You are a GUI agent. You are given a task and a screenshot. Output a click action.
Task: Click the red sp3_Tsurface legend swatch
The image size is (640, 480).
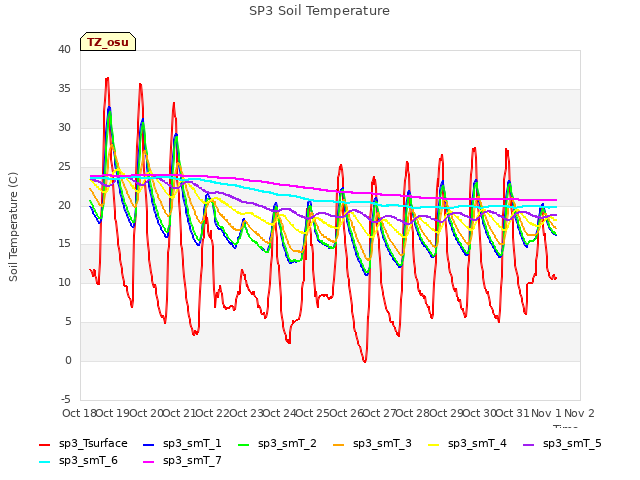[44, 444]
